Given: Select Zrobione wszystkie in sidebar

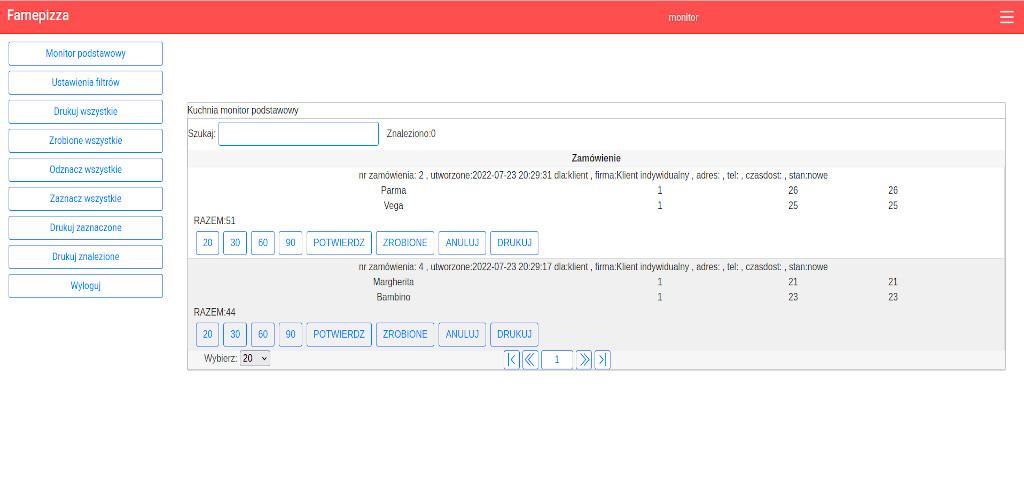Looking at the screenshot, I should 86,141.
